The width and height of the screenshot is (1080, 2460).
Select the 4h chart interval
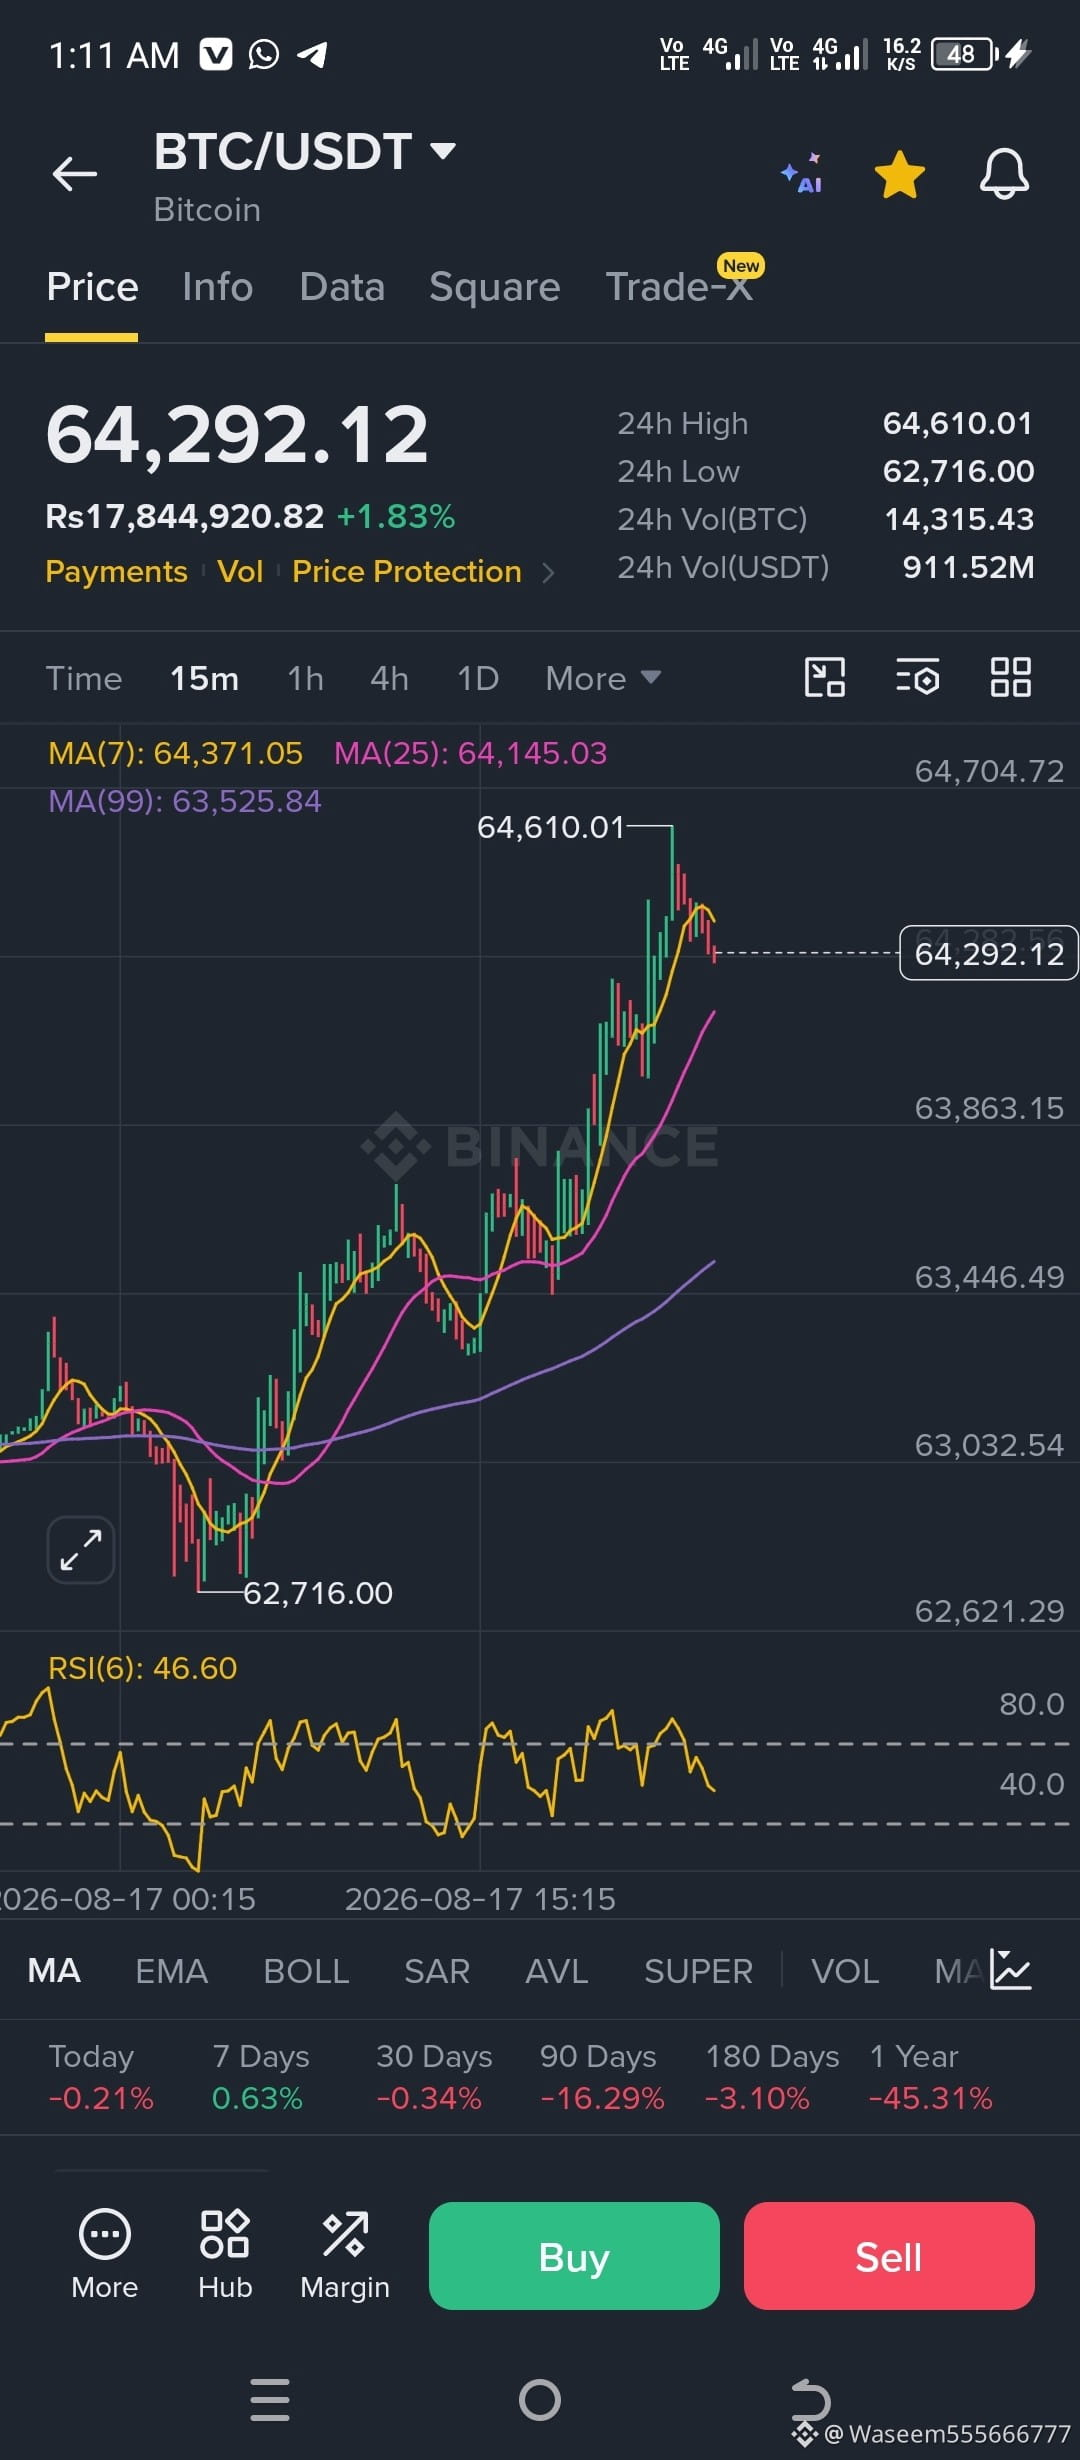tap(389, 678)
